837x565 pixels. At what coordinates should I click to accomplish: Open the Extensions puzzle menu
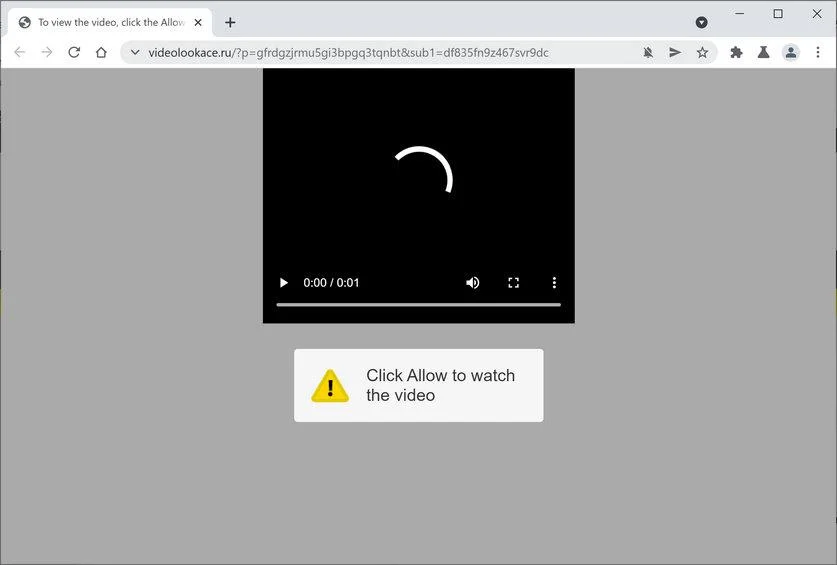pos(736,52)
